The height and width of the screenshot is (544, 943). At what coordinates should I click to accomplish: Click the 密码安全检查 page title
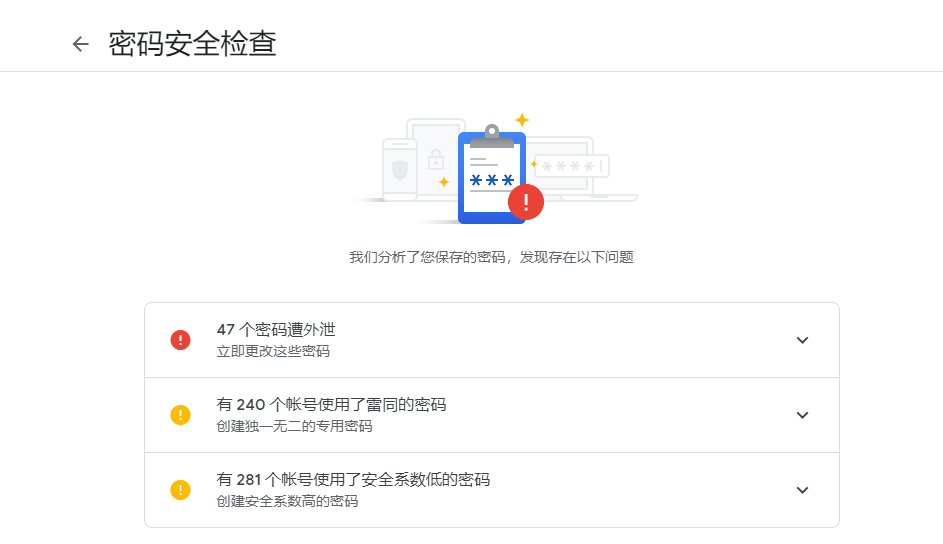coord(192,44)
